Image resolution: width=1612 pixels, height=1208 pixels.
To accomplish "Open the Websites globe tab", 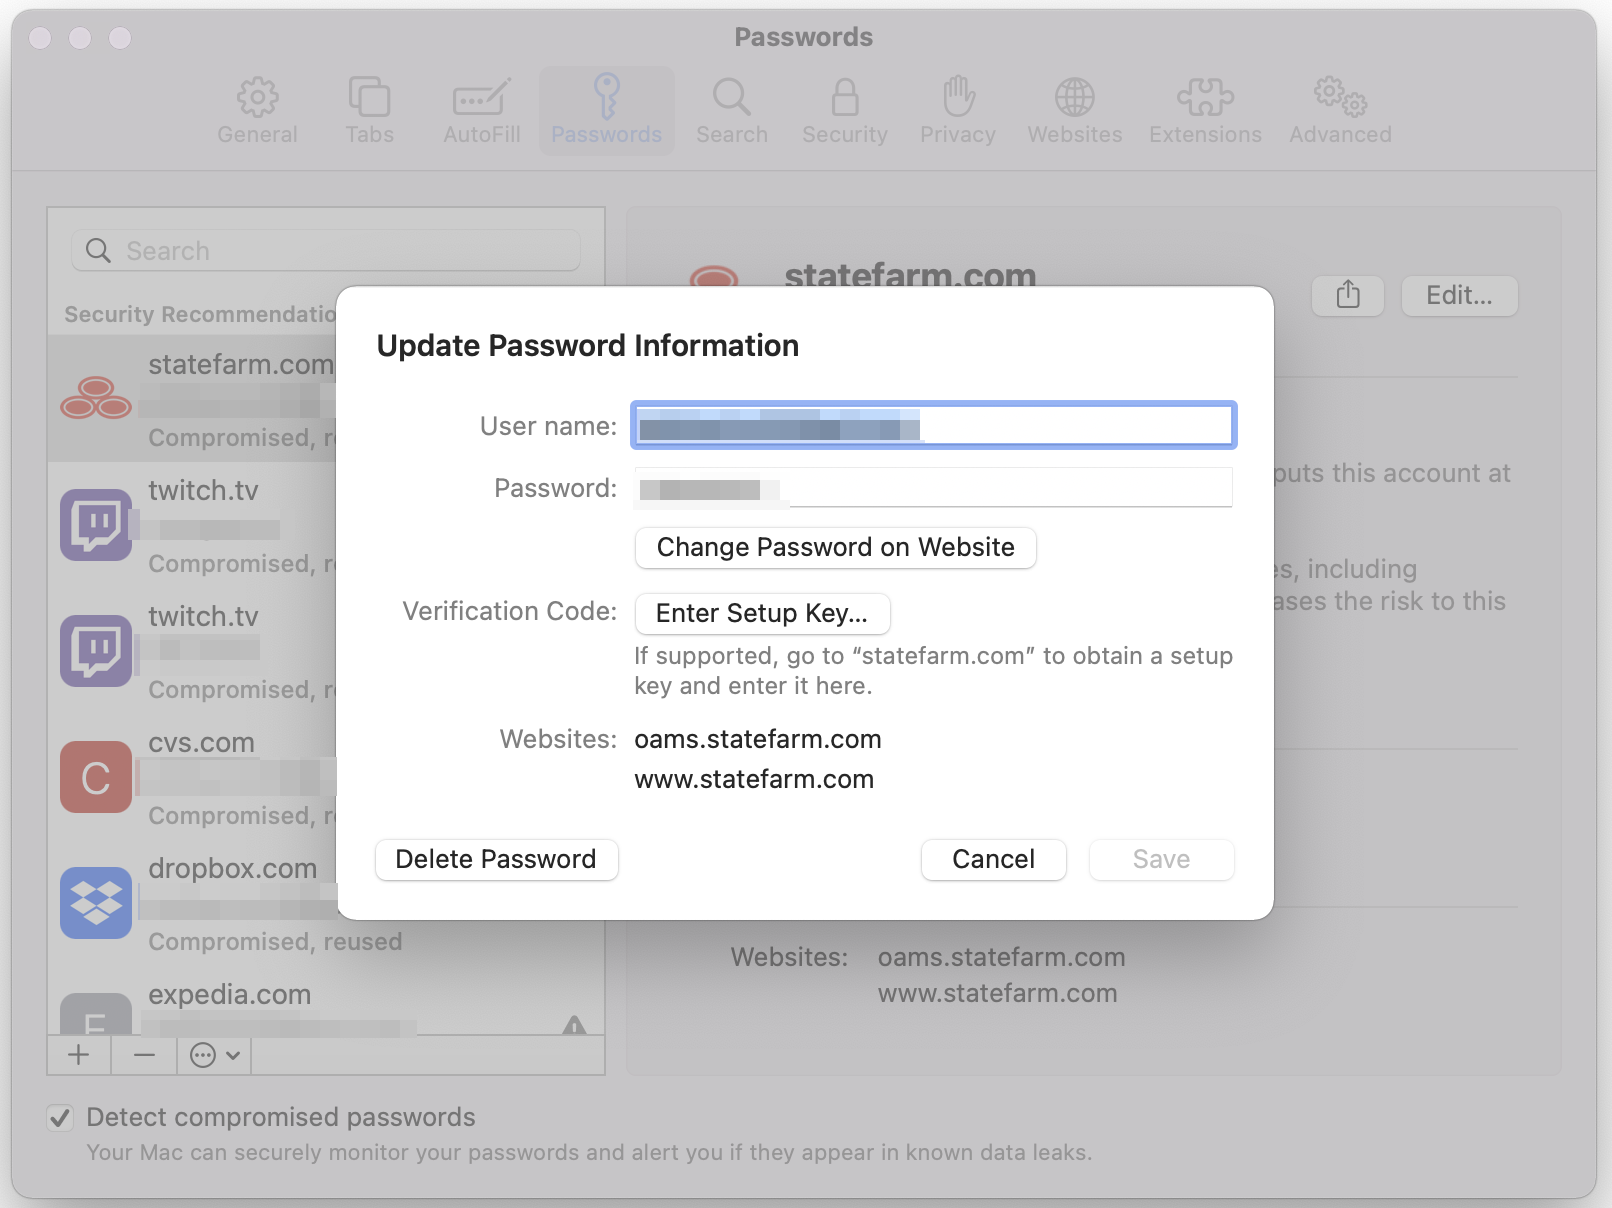I will click(1075, 111).
